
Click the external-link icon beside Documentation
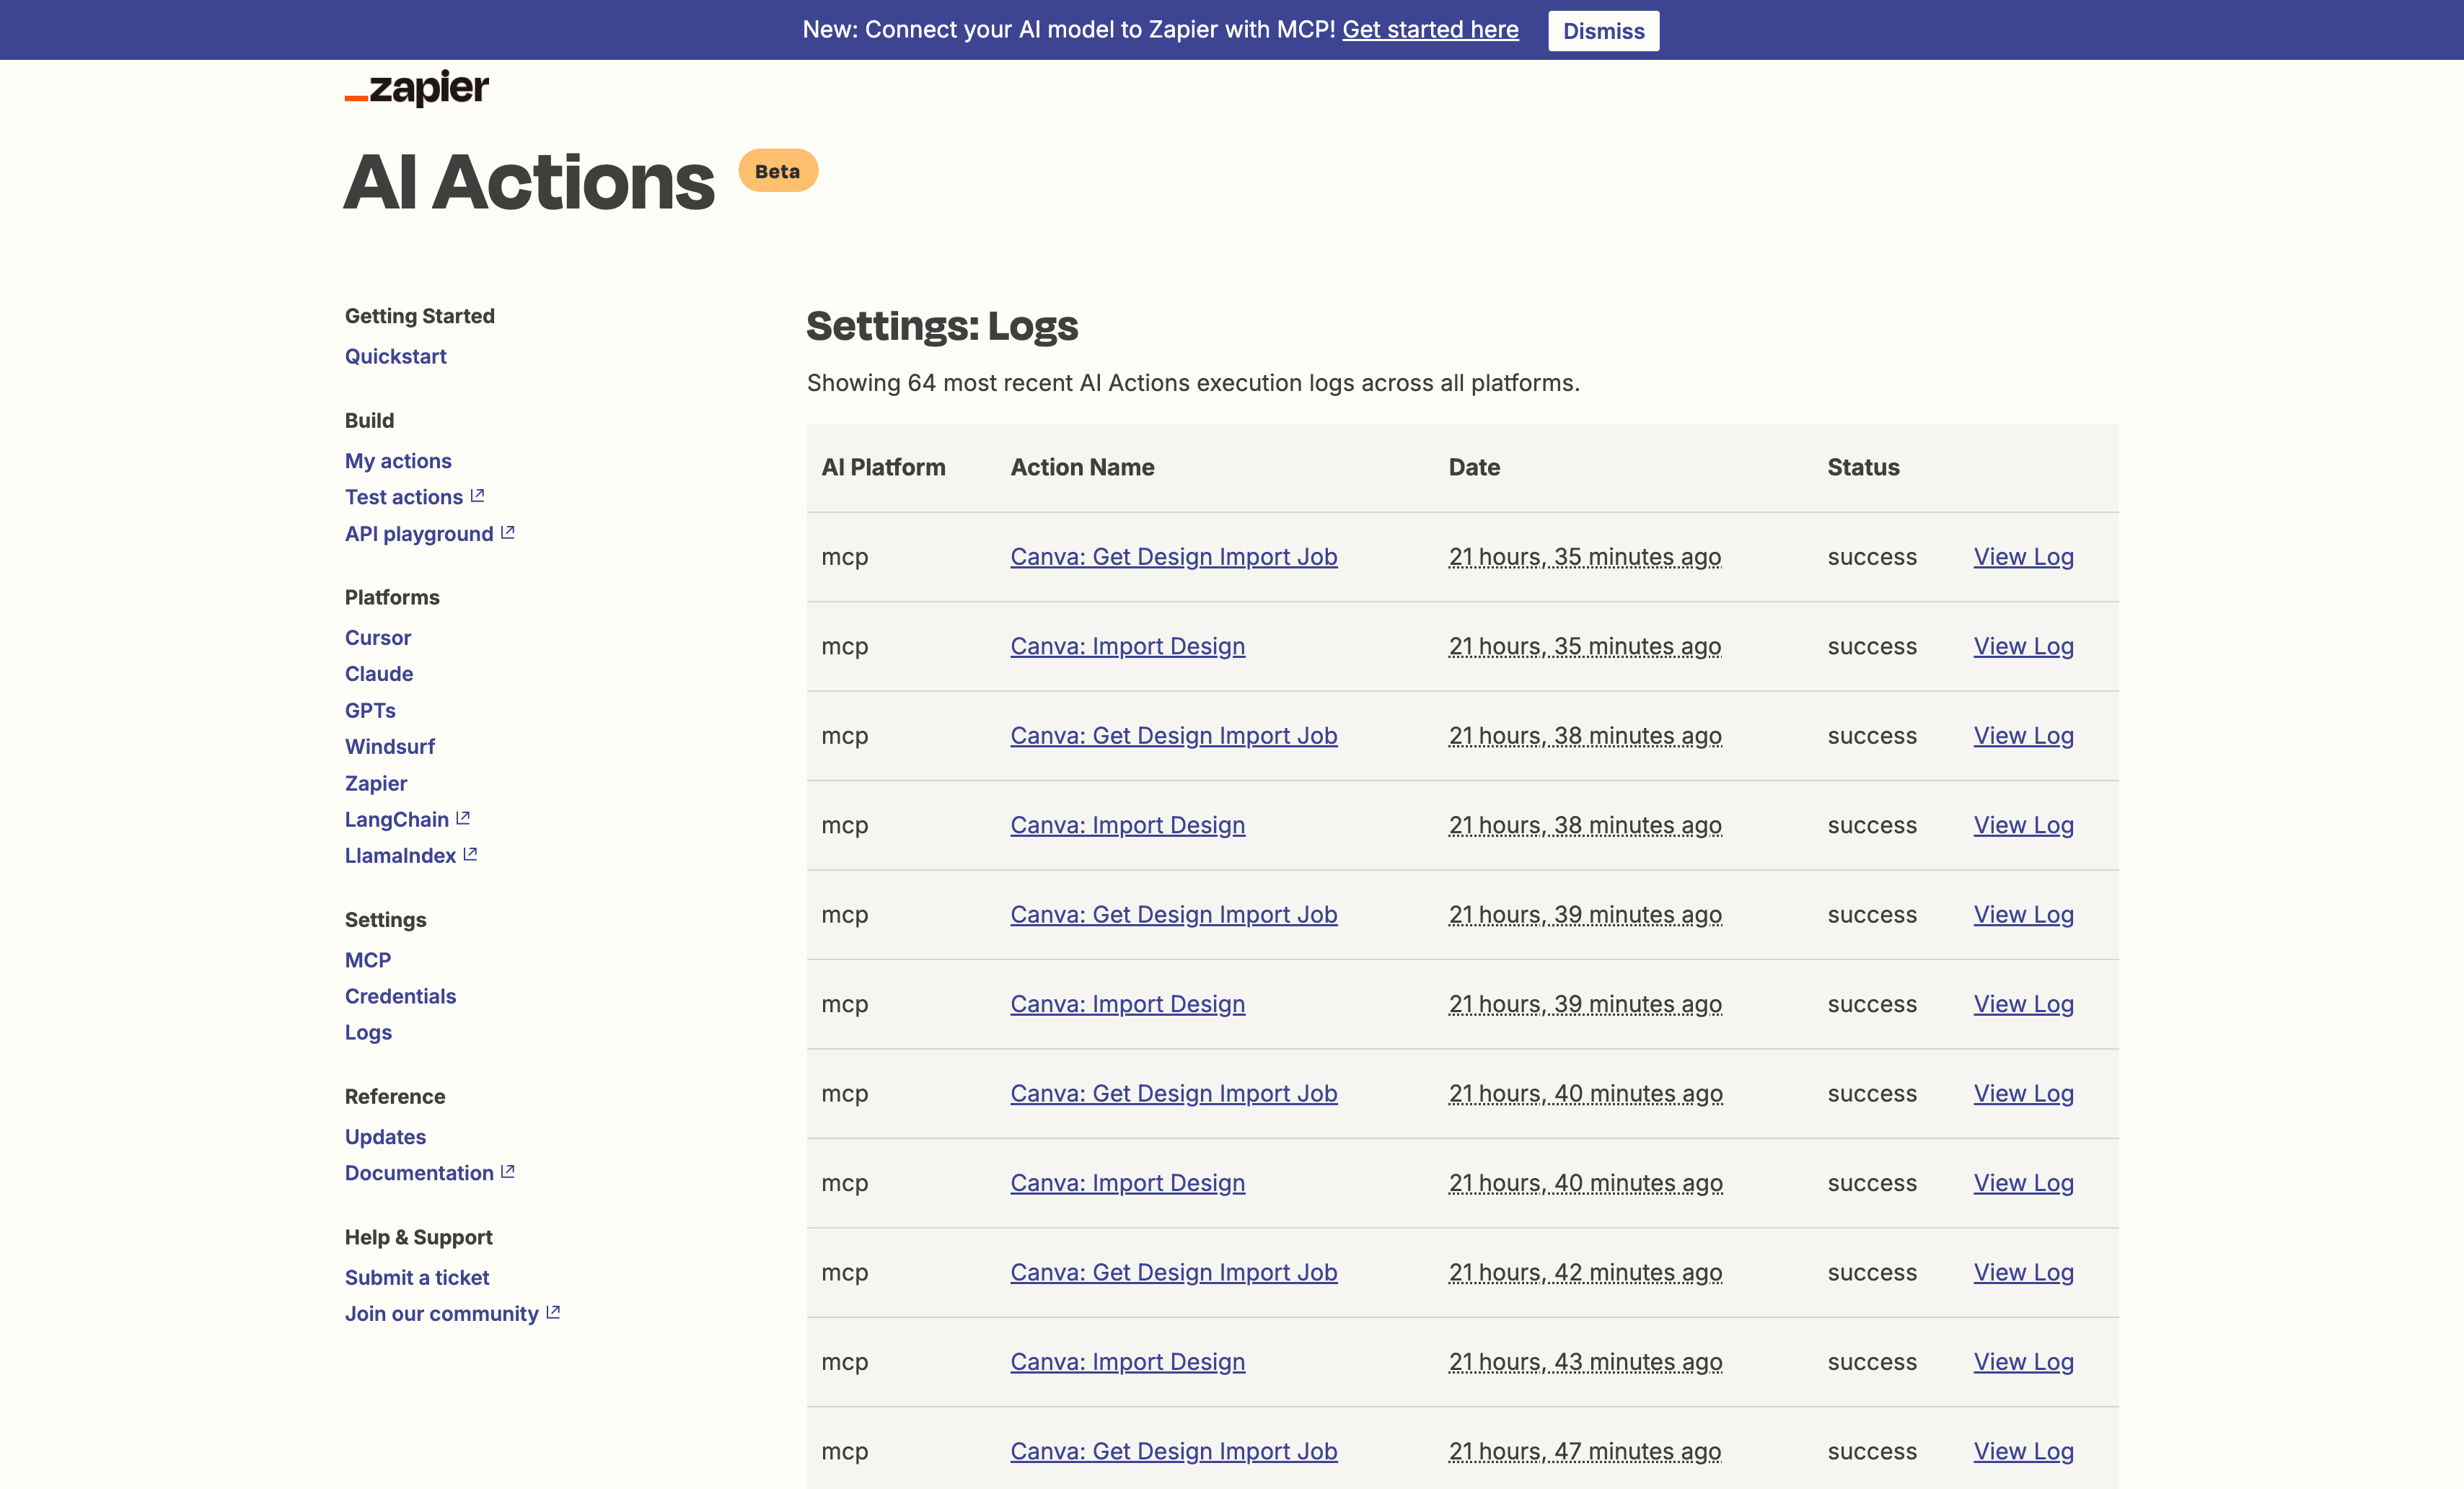pyautogui.click(x=508, y=1171)
